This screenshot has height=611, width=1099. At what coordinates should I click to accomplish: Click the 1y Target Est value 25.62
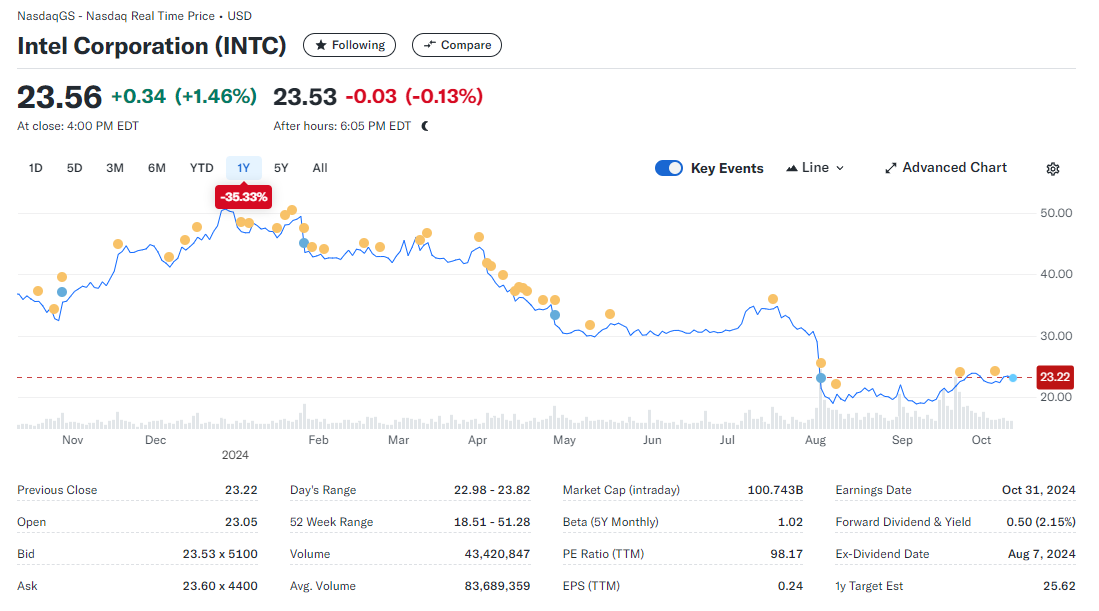[1059, 586]
